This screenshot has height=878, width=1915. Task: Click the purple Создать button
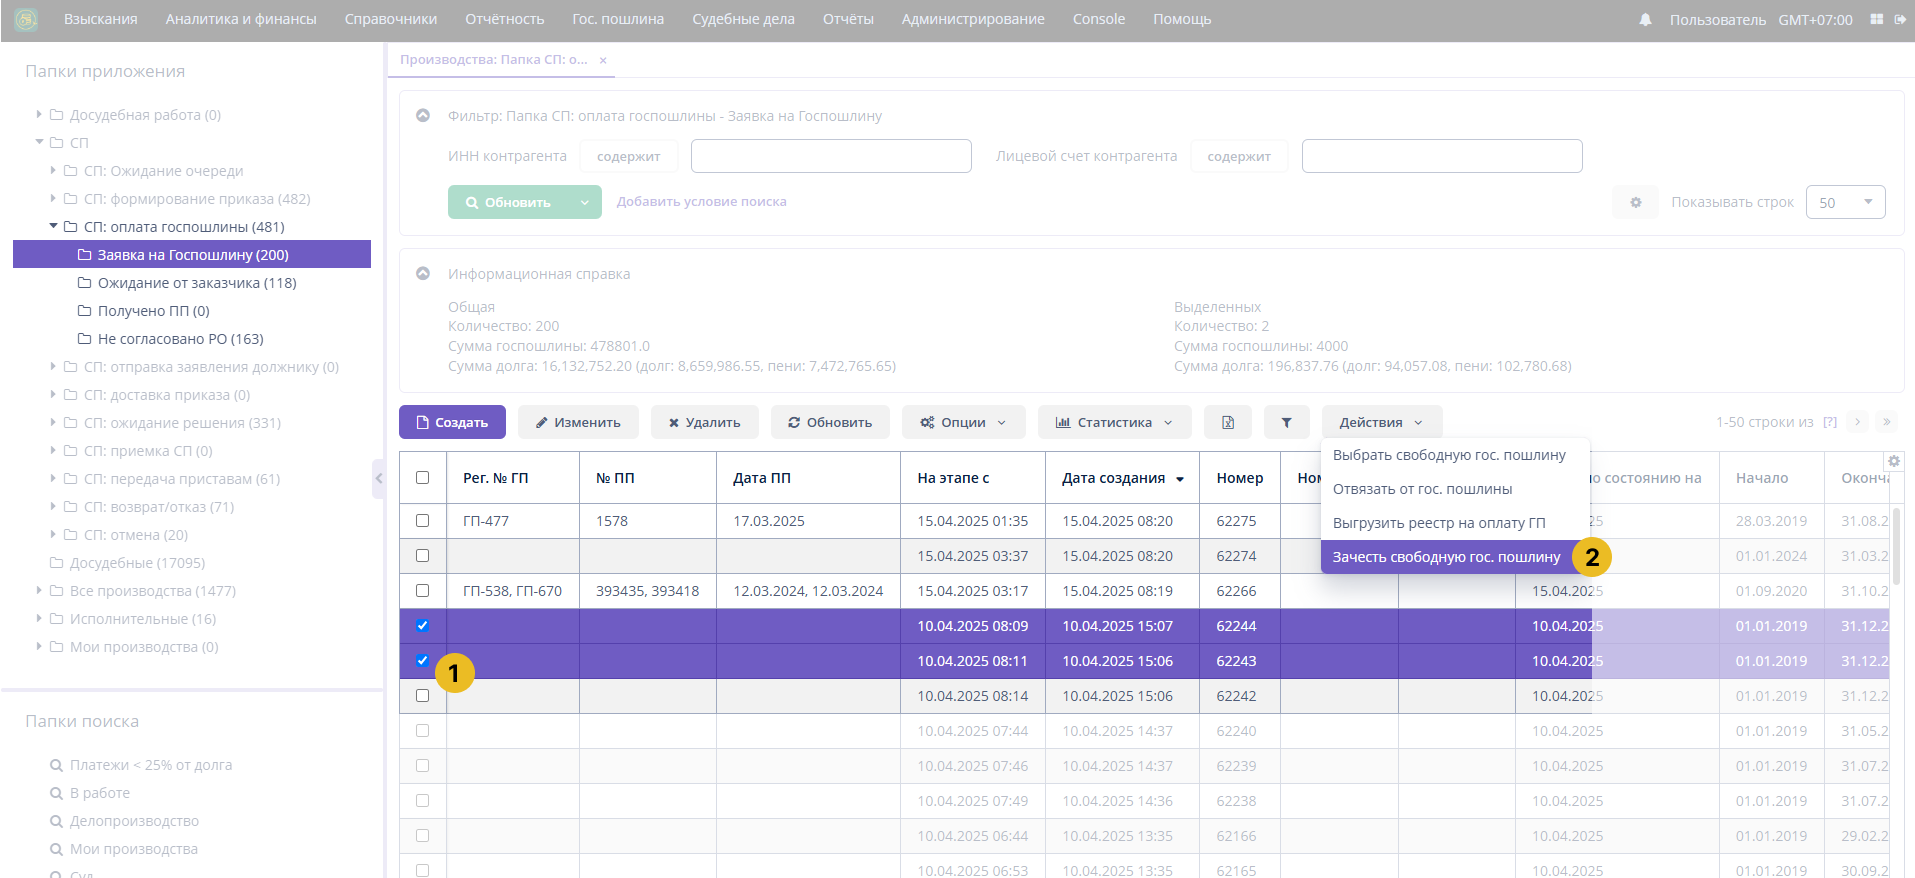click(x=452, y=423)
